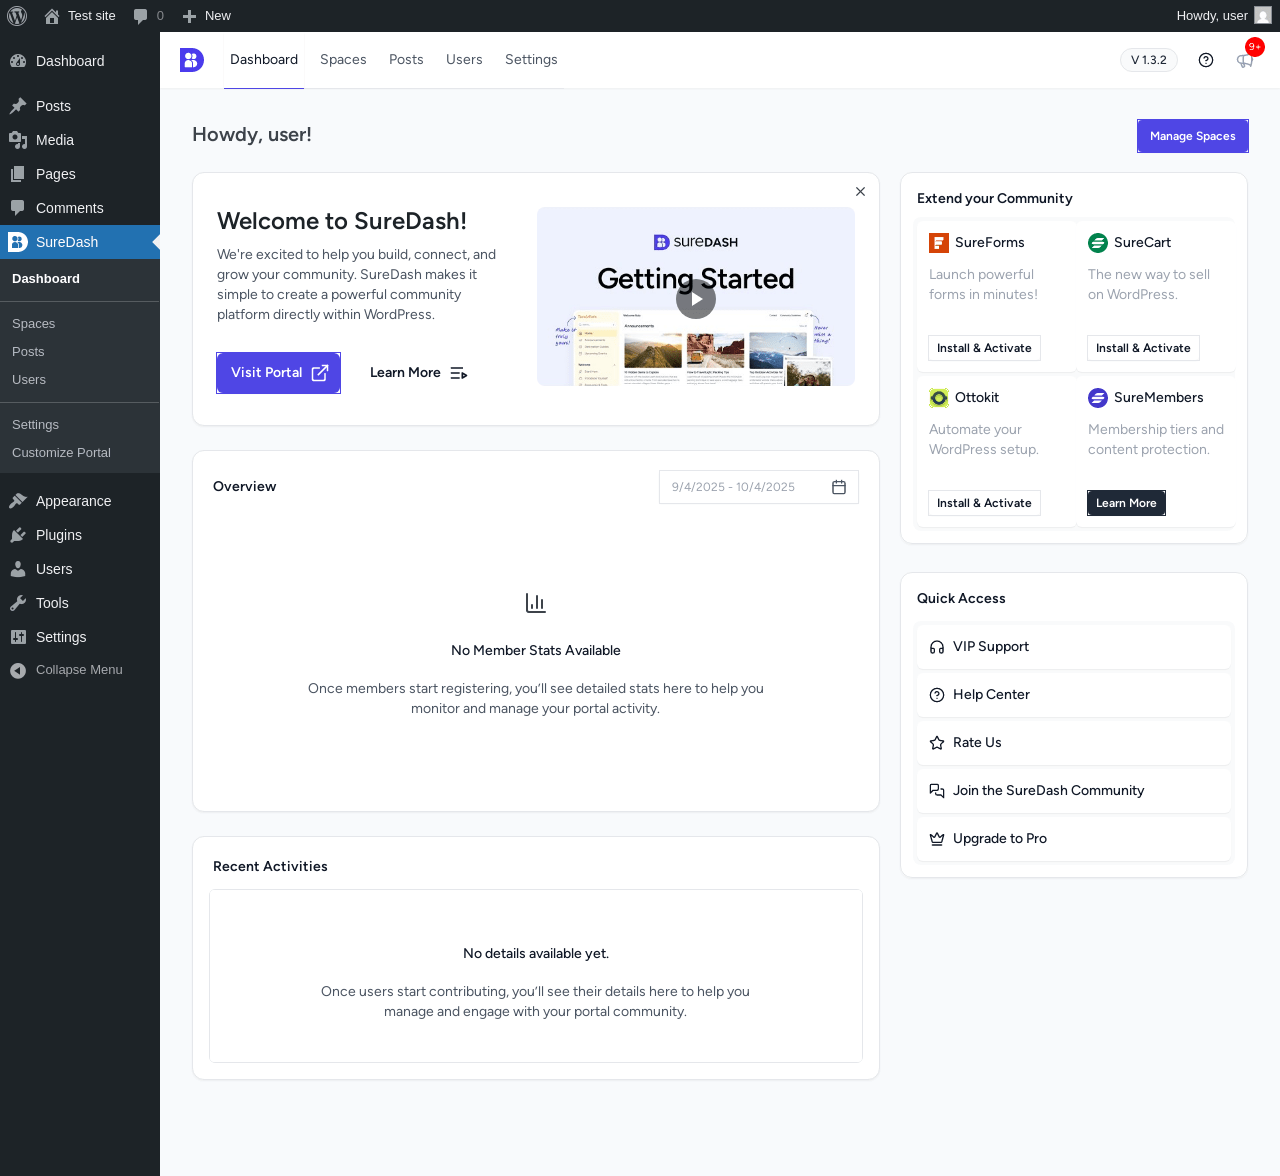1280x1176 pixels.
Task: Click the Visit Portal button
Action: 279,373
